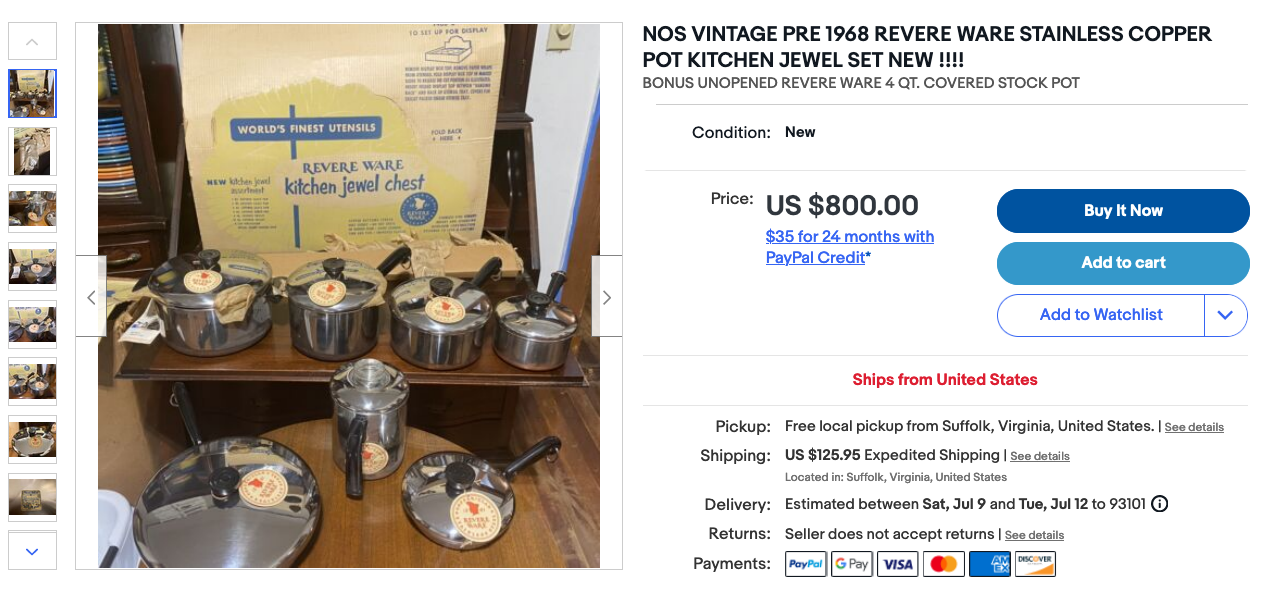
Task: Select the fourth photo thumbnail
Action: coord(32,266)
